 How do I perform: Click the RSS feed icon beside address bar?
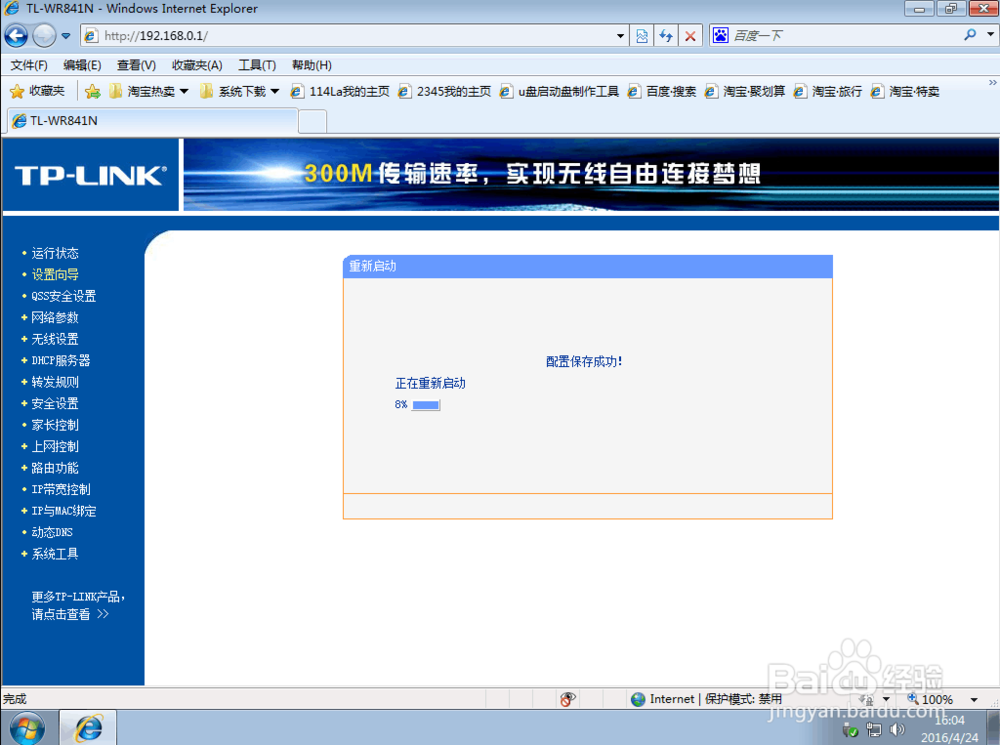click(641, 35)
